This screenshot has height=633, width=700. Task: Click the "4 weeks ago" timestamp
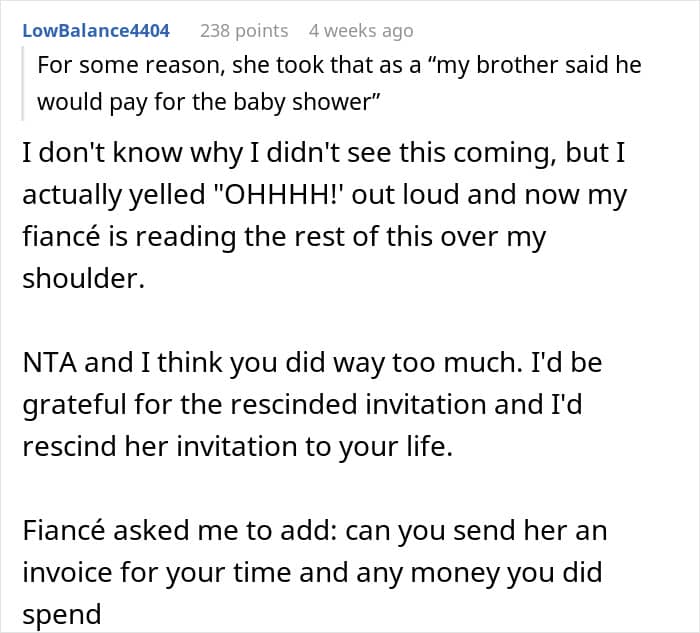360,31
